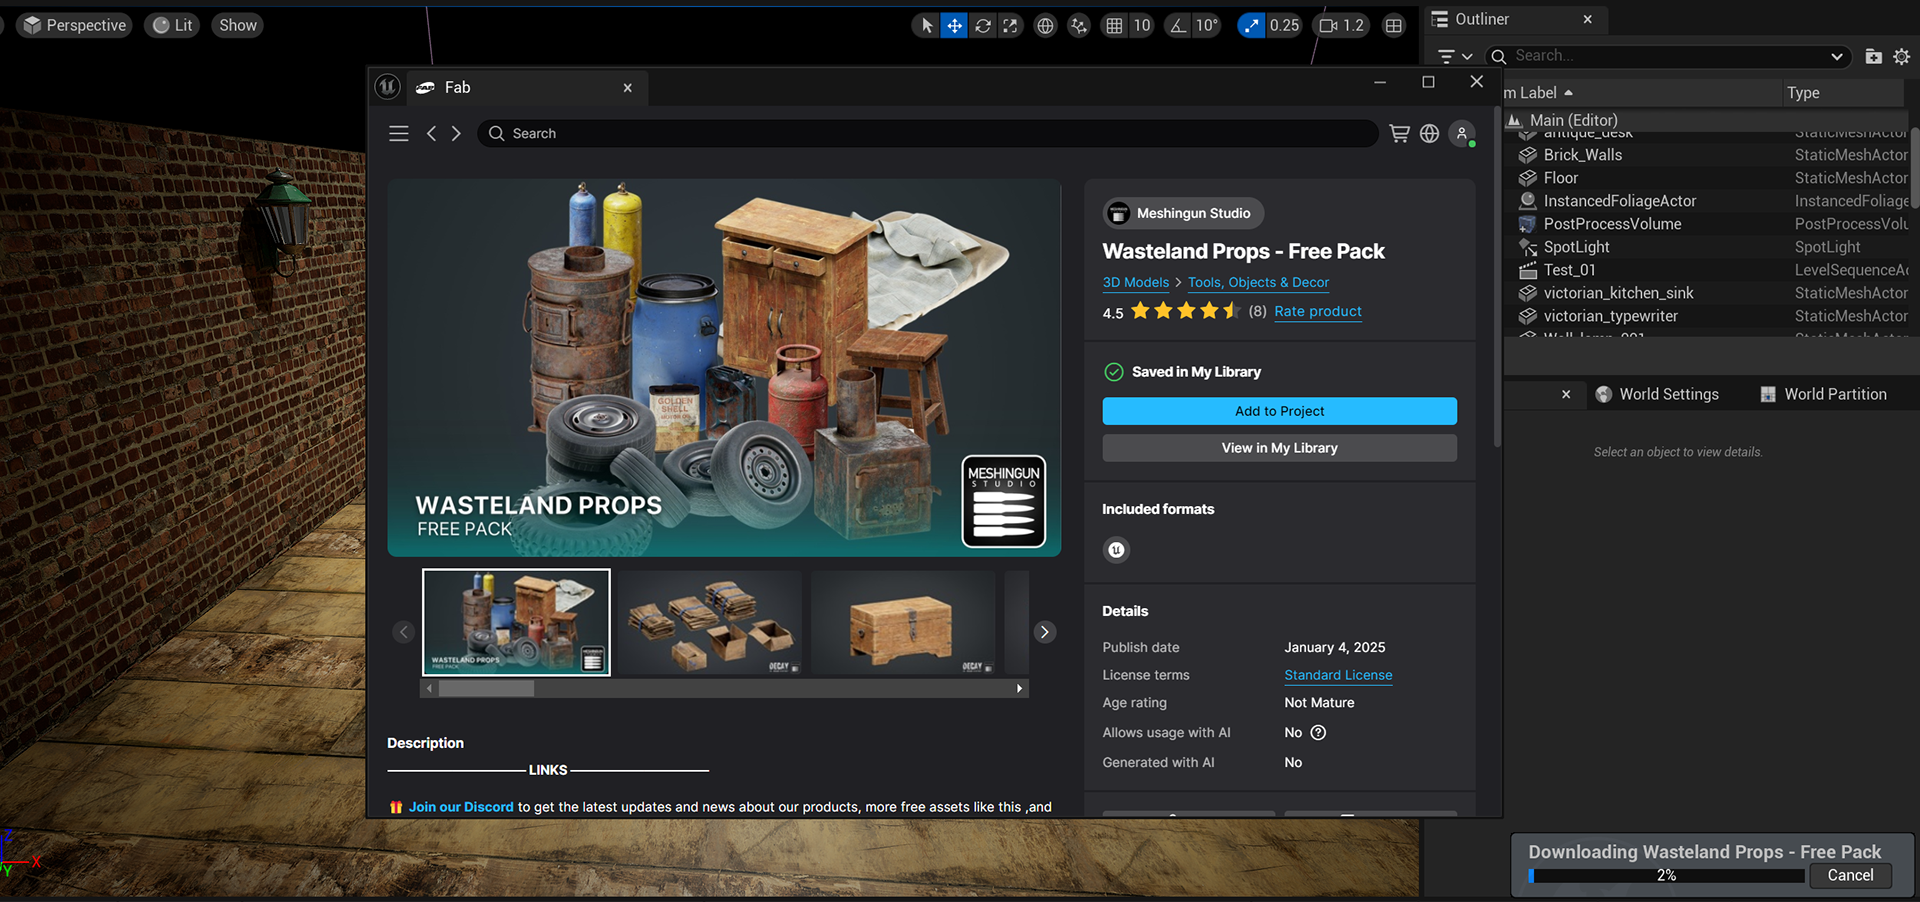Image resolution: width=1920 pixels, height=902 pixels.
Task: Open the scale snap value 0.25
Action: tap(1284, 25)
